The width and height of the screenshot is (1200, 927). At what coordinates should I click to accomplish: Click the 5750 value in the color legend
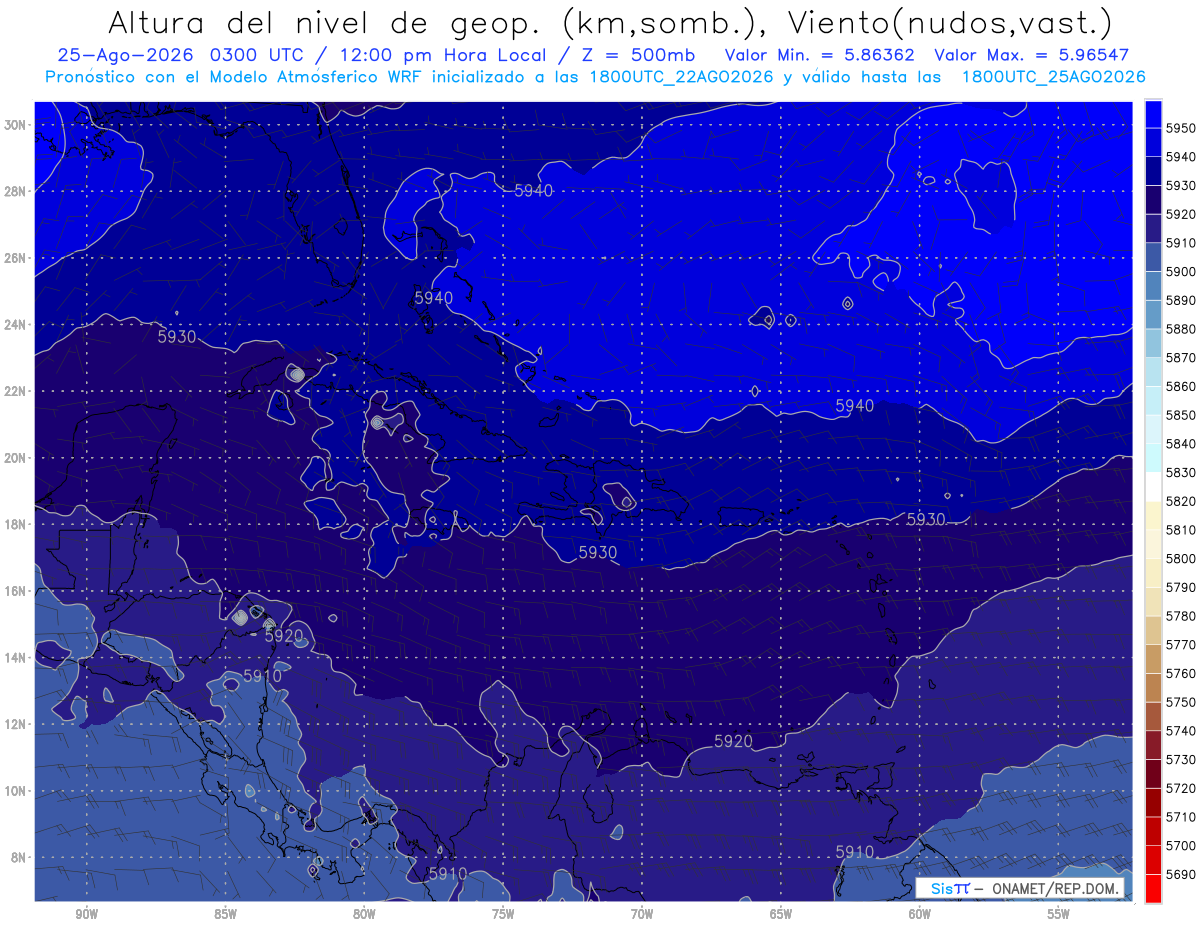click(1181, 702)
